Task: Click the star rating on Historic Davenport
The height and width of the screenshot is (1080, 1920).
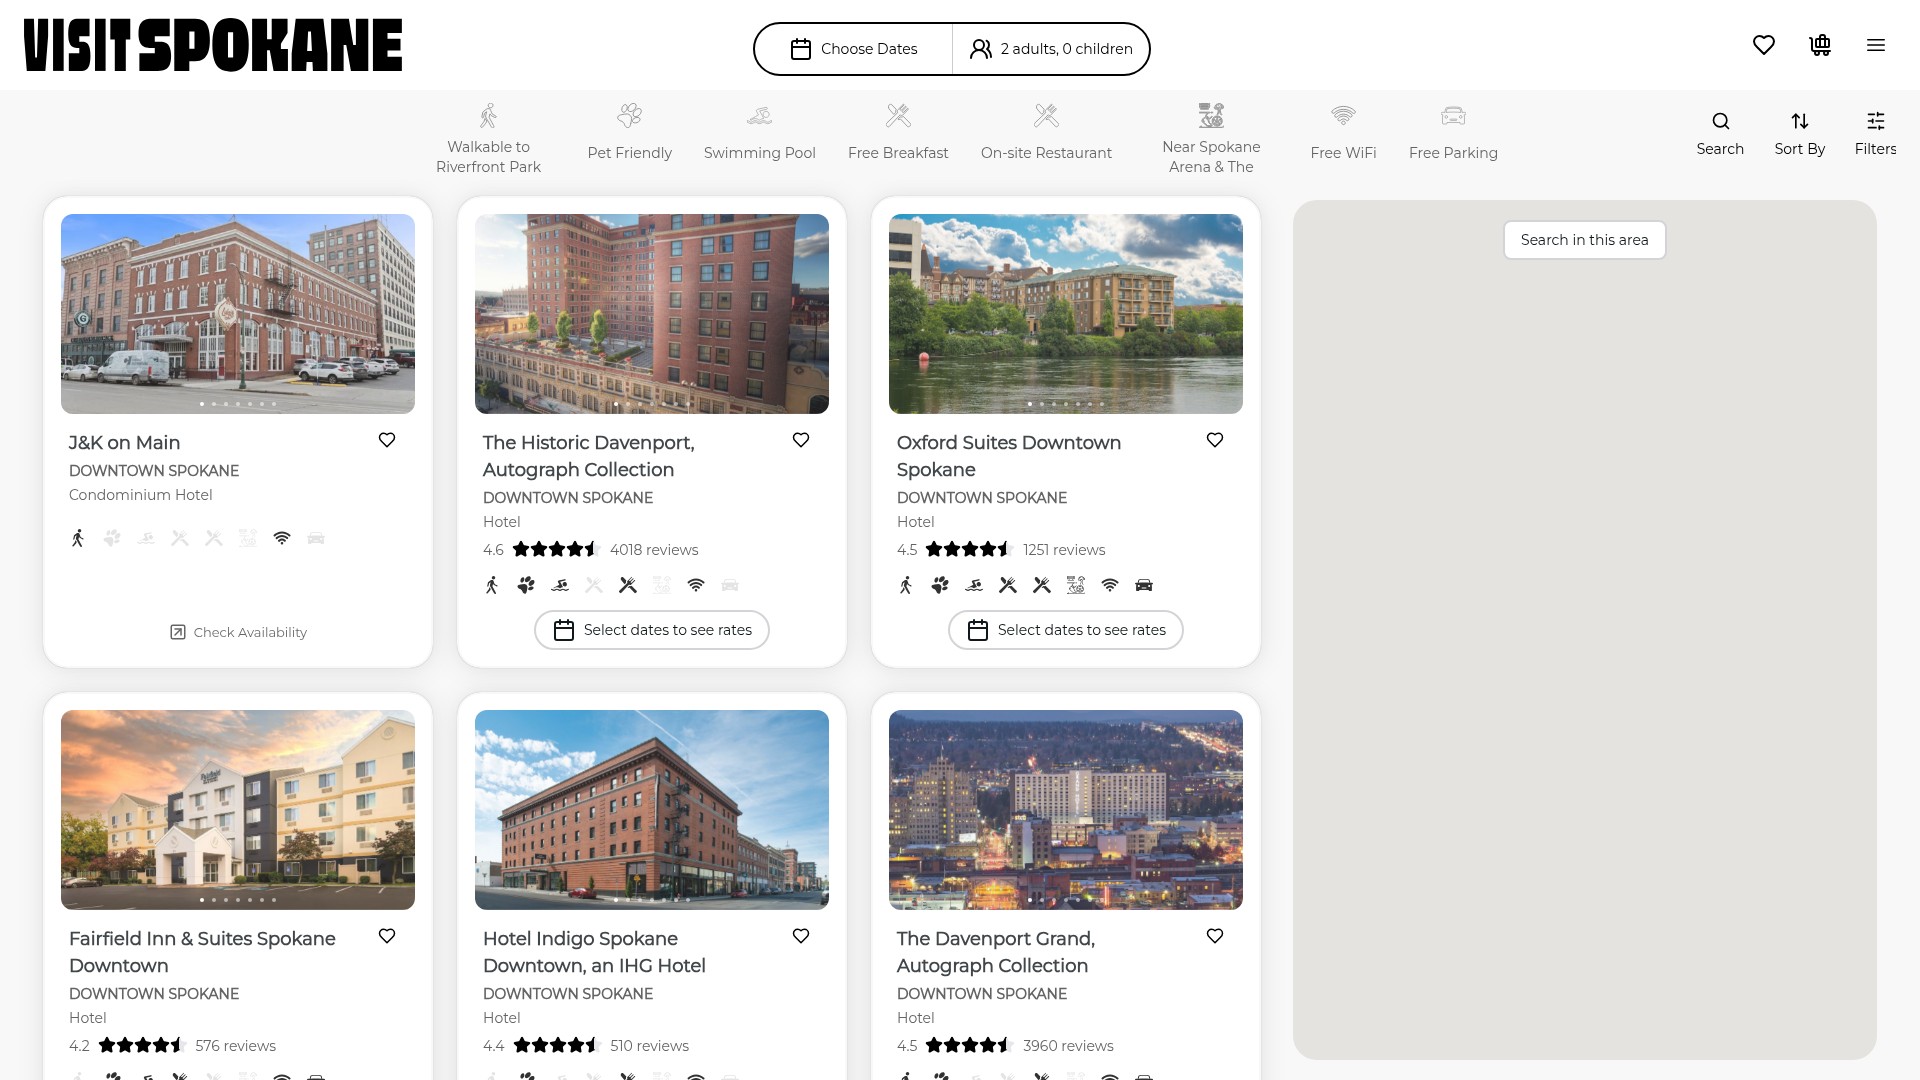Action: [556, 549]
